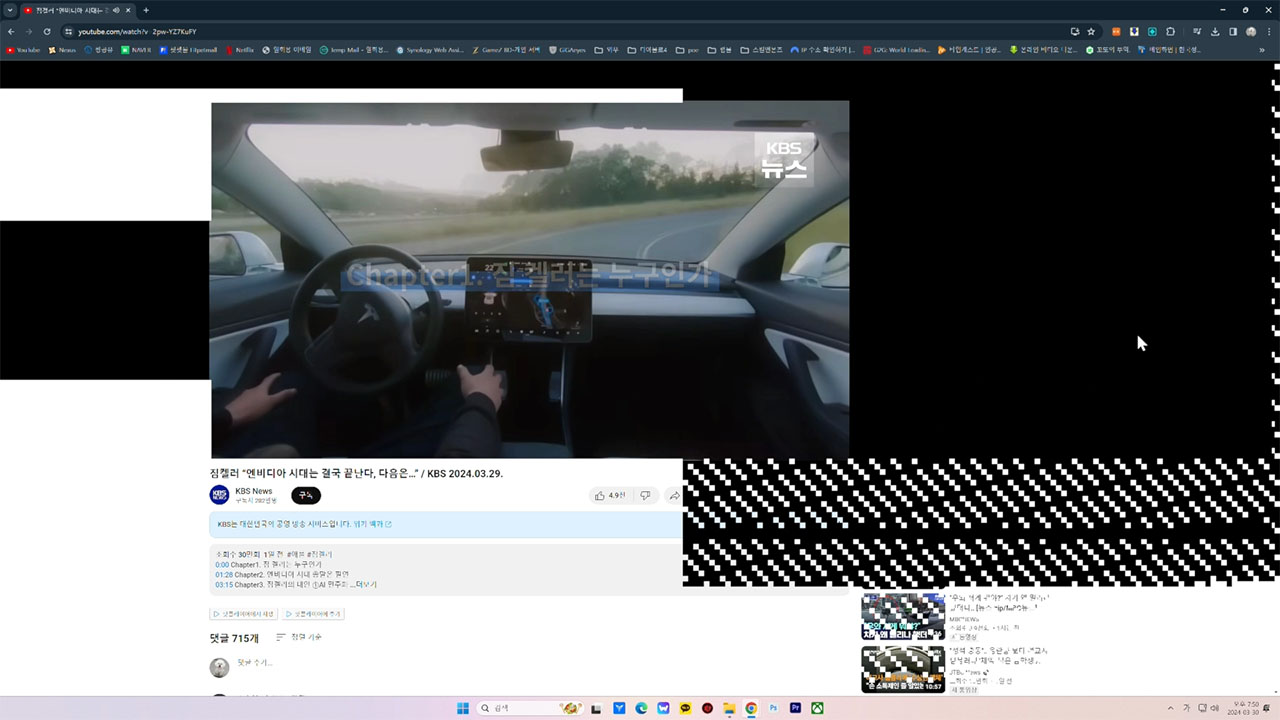Open the Xbox app in the taskbar

tap(817, 708)
